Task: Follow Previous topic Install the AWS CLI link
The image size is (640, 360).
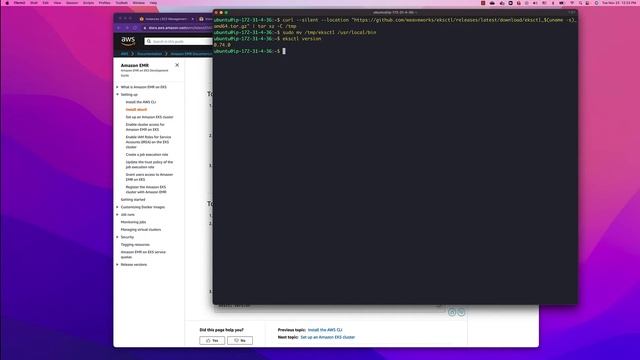Action: 325,330
